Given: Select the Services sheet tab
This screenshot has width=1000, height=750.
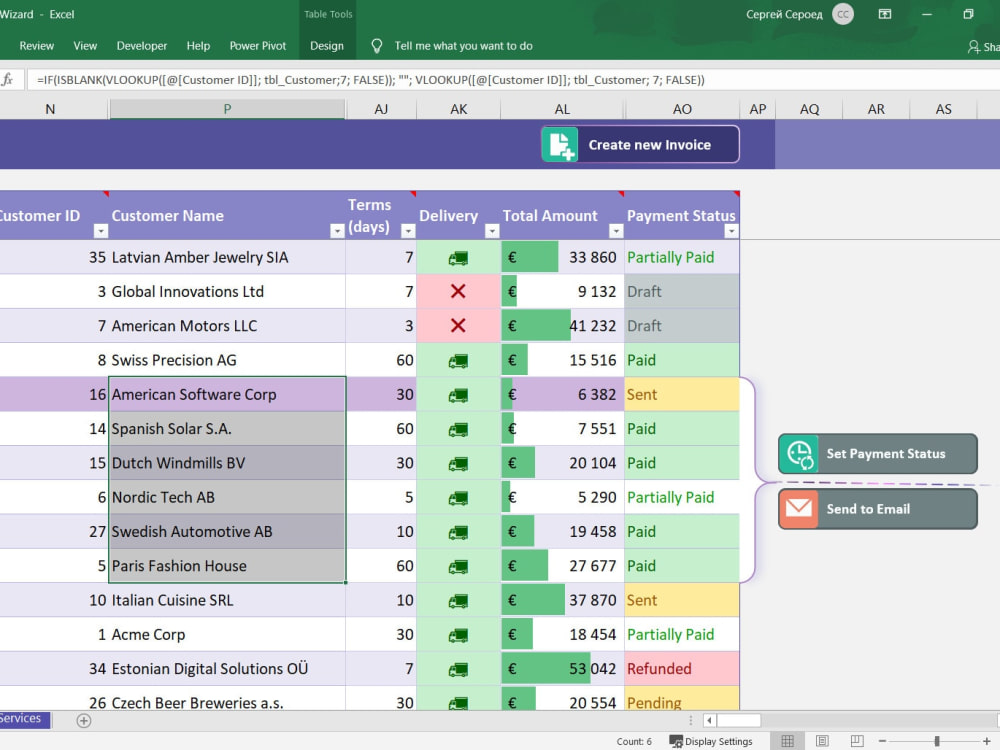Looking at the screenshot, I should tap(23, 719).
